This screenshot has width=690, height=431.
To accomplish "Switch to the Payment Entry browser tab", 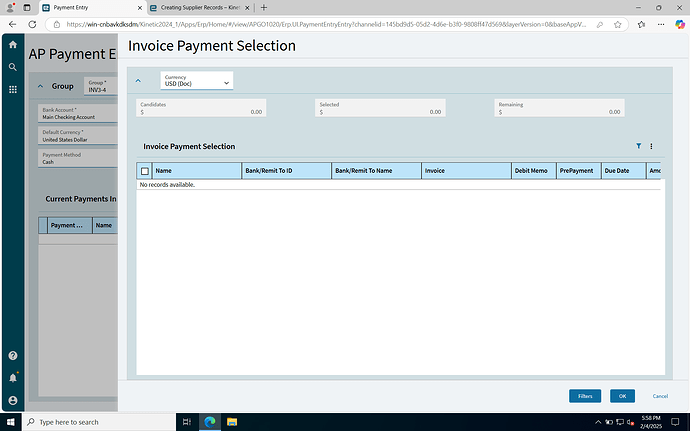I will [x=92, y=7].
